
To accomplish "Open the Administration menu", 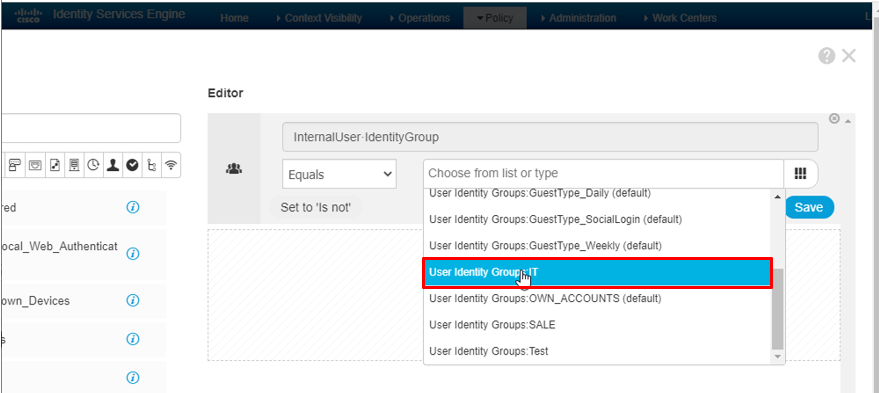I will [578, 18].
